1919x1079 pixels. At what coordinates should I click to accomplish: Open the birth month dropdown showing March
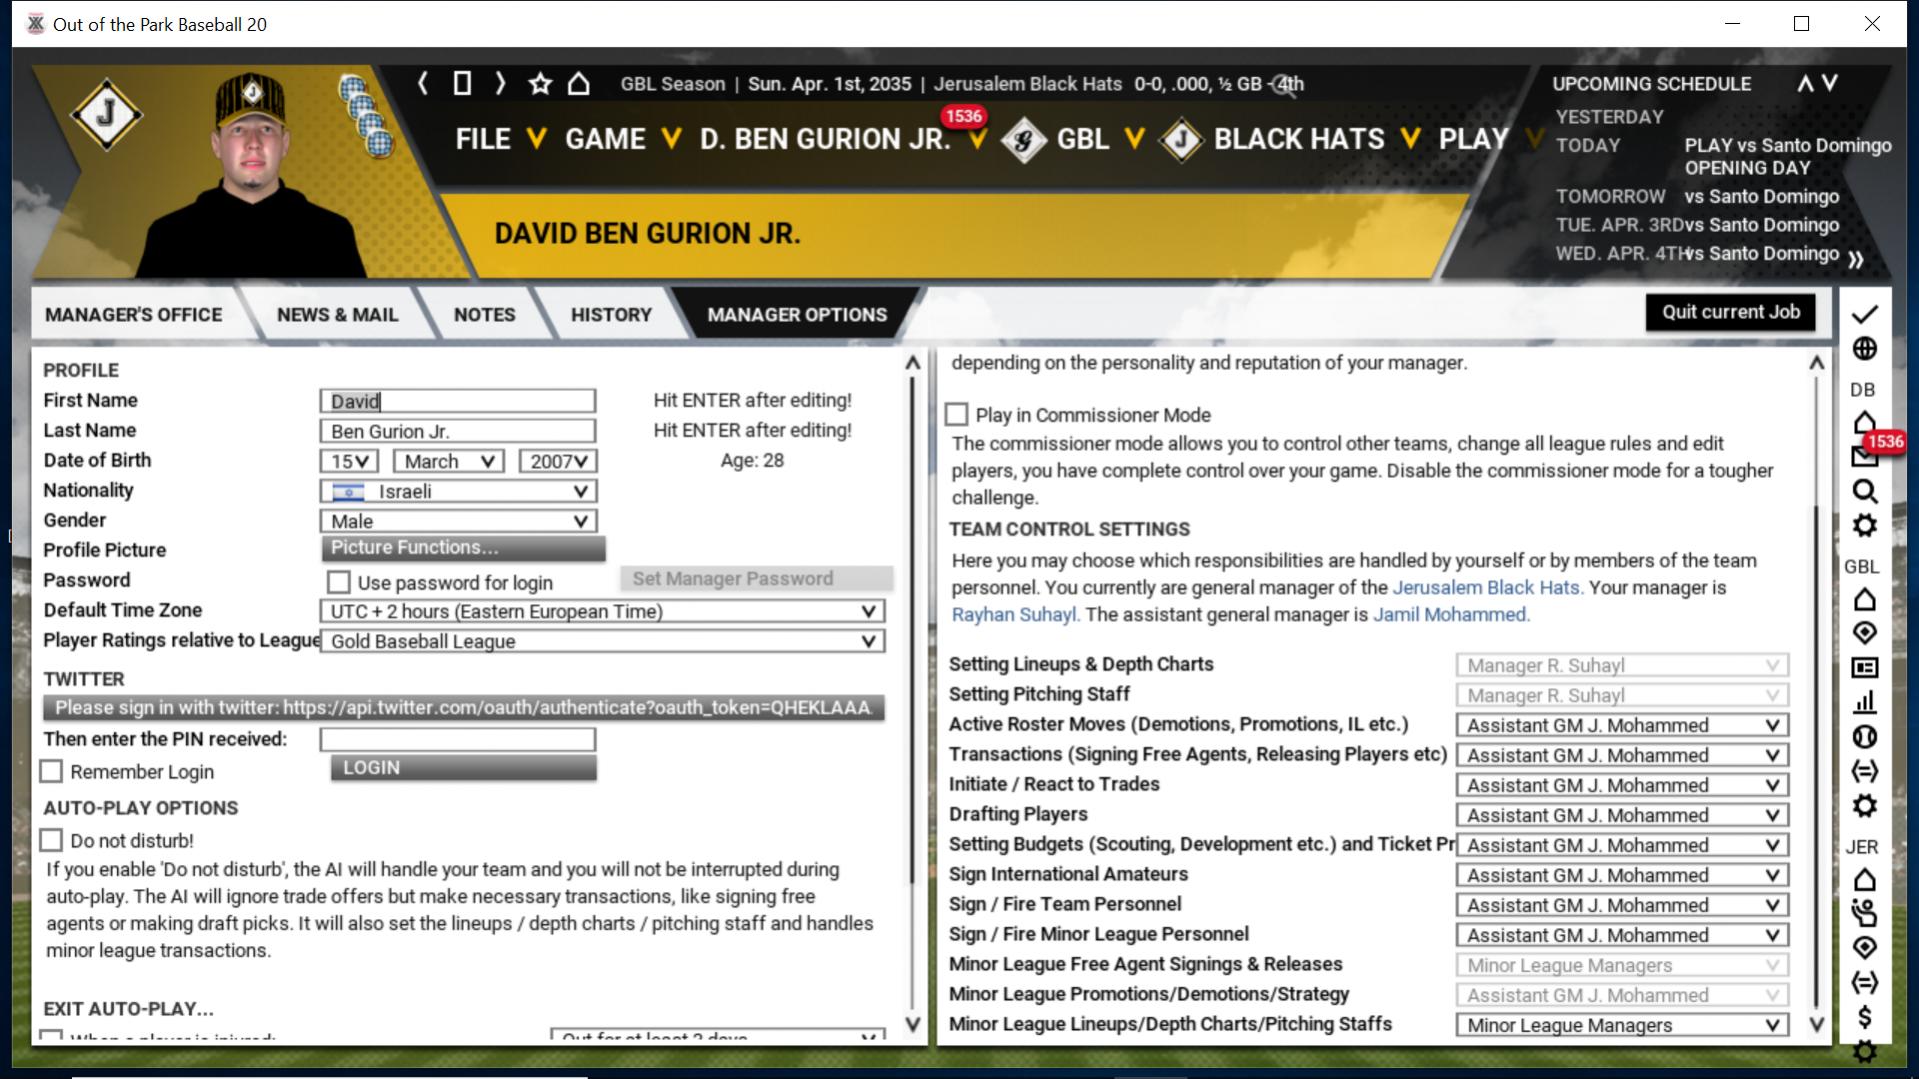[447, 461]
